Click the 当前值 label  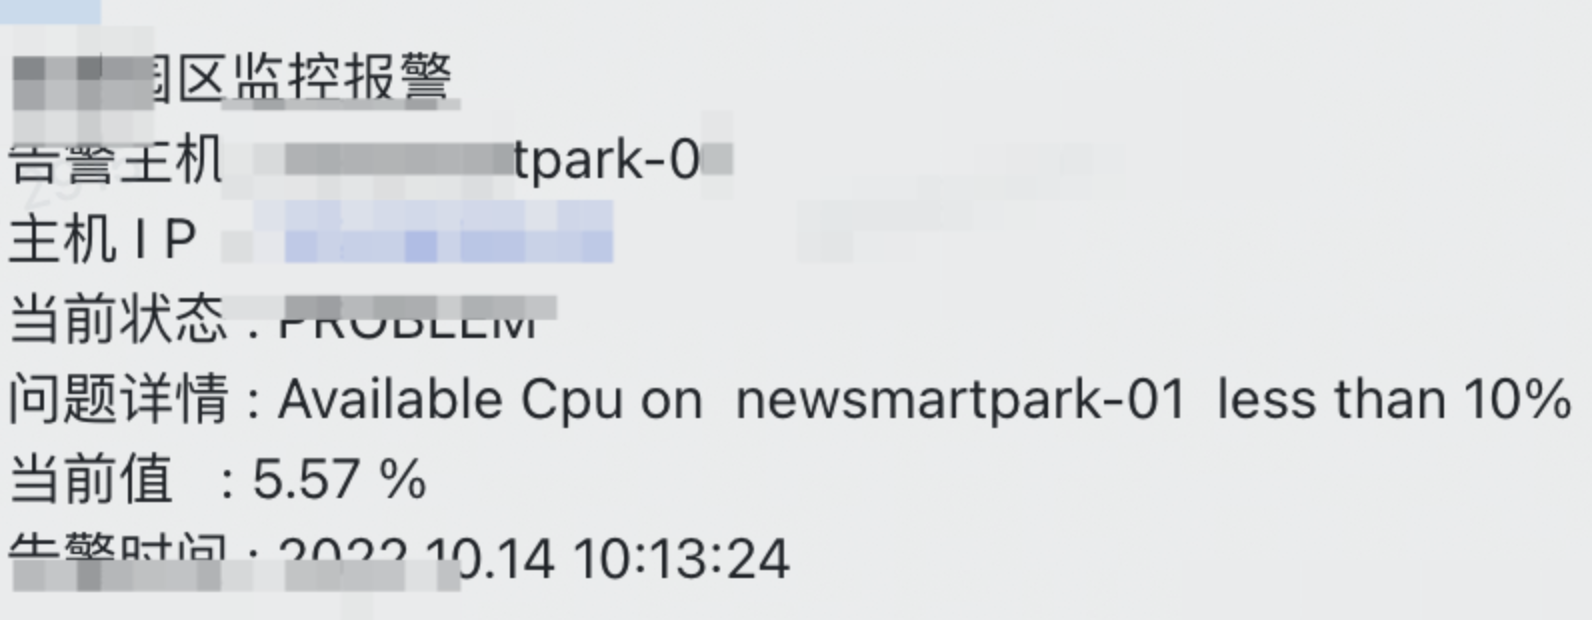(91, 479)
